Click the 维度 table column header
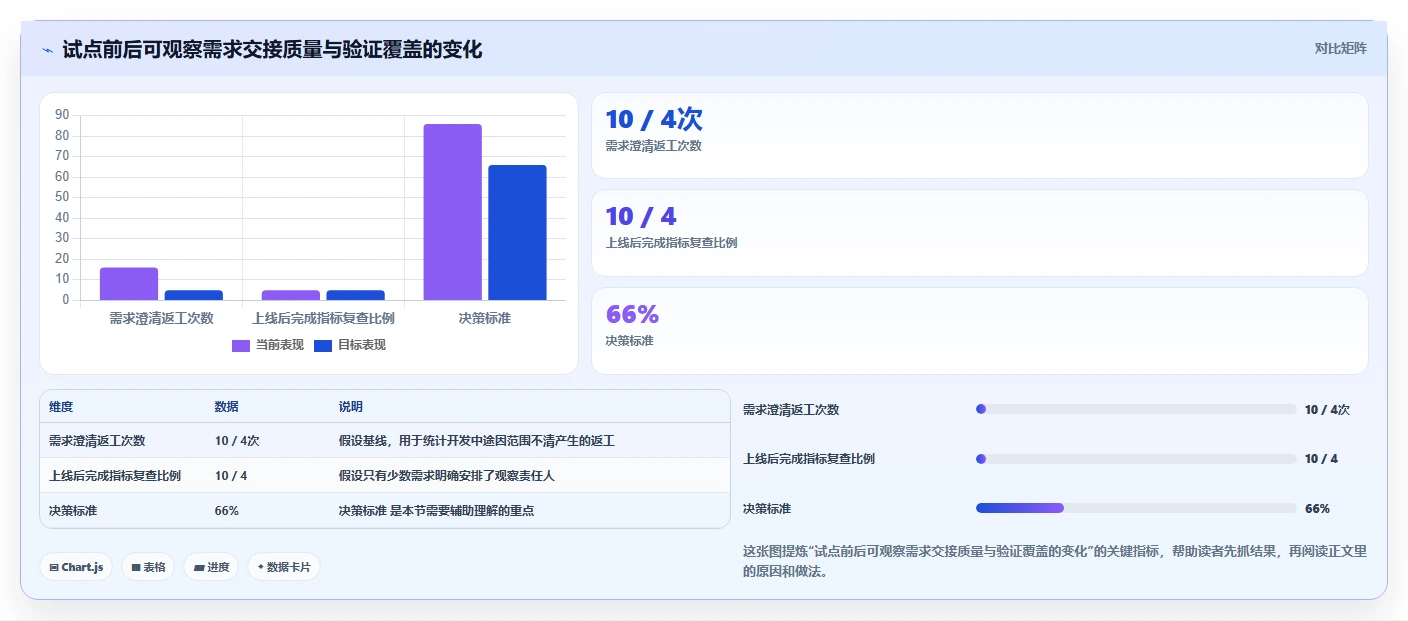This screenshot has height=621, width=1408. (x=61, y=407)
